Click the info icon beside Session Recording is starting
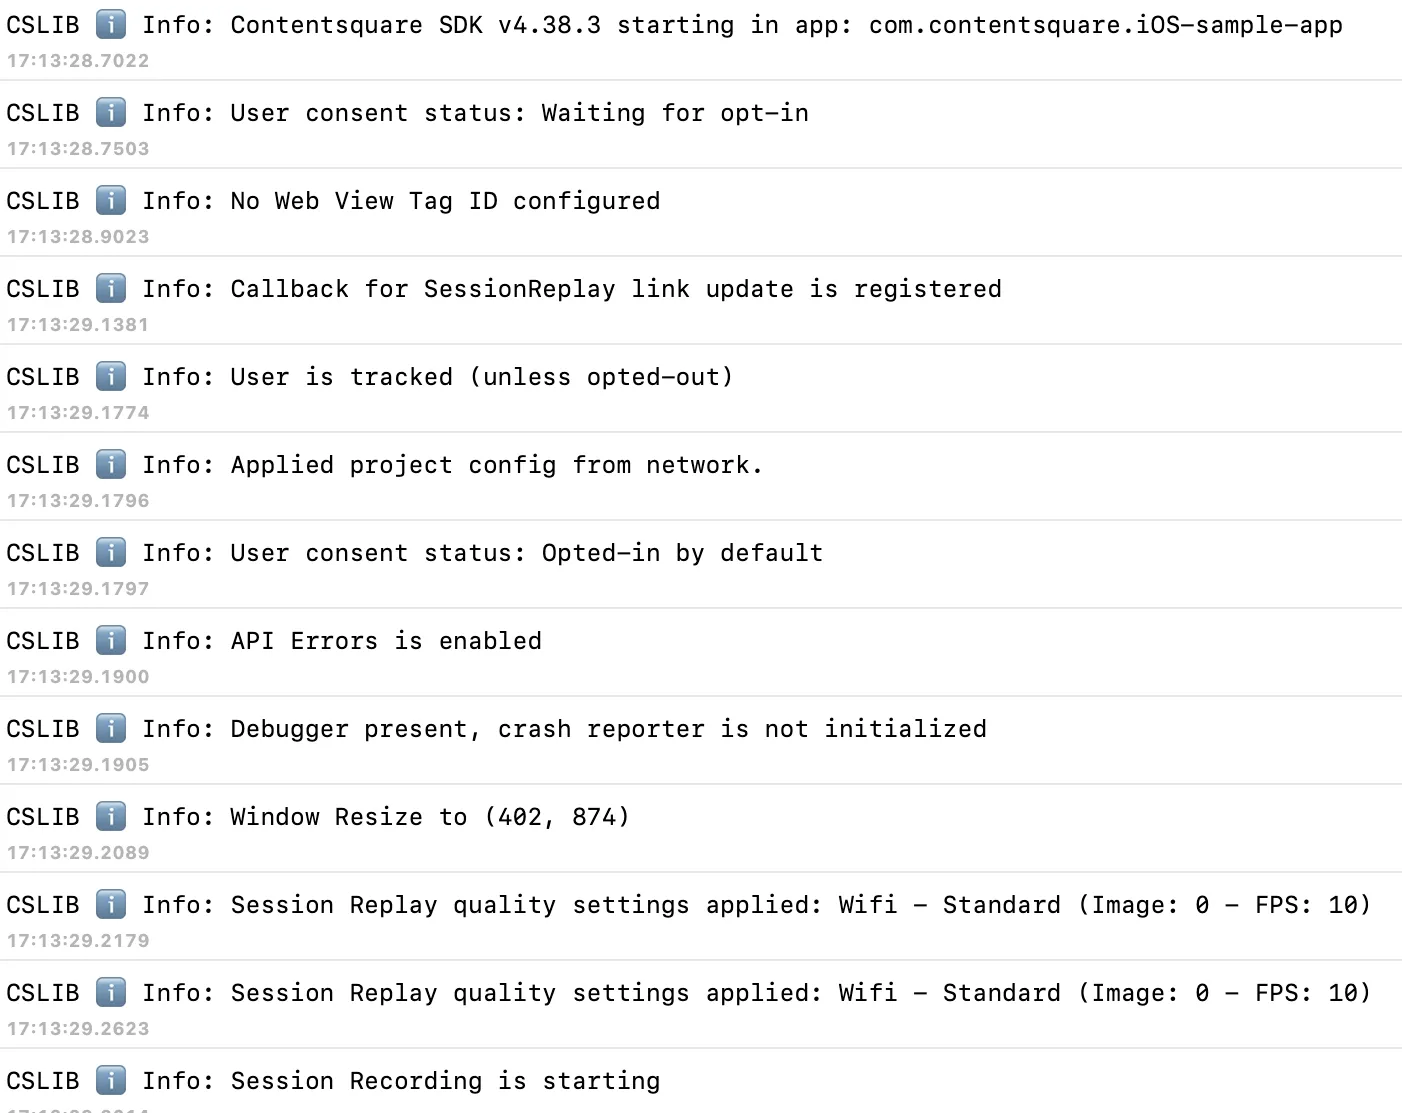The height and width of the screenshot is (1113, 1402). [111, 1080]
